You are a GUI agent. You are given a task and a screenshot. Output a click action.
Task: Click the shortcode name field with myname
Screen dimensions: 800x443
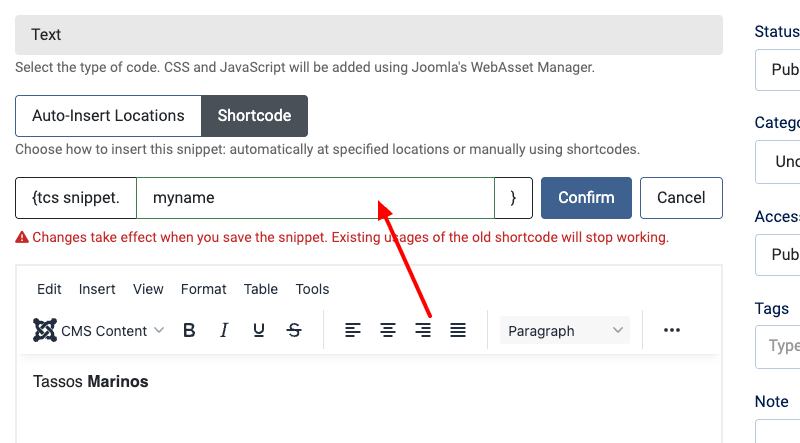[315, 198]
